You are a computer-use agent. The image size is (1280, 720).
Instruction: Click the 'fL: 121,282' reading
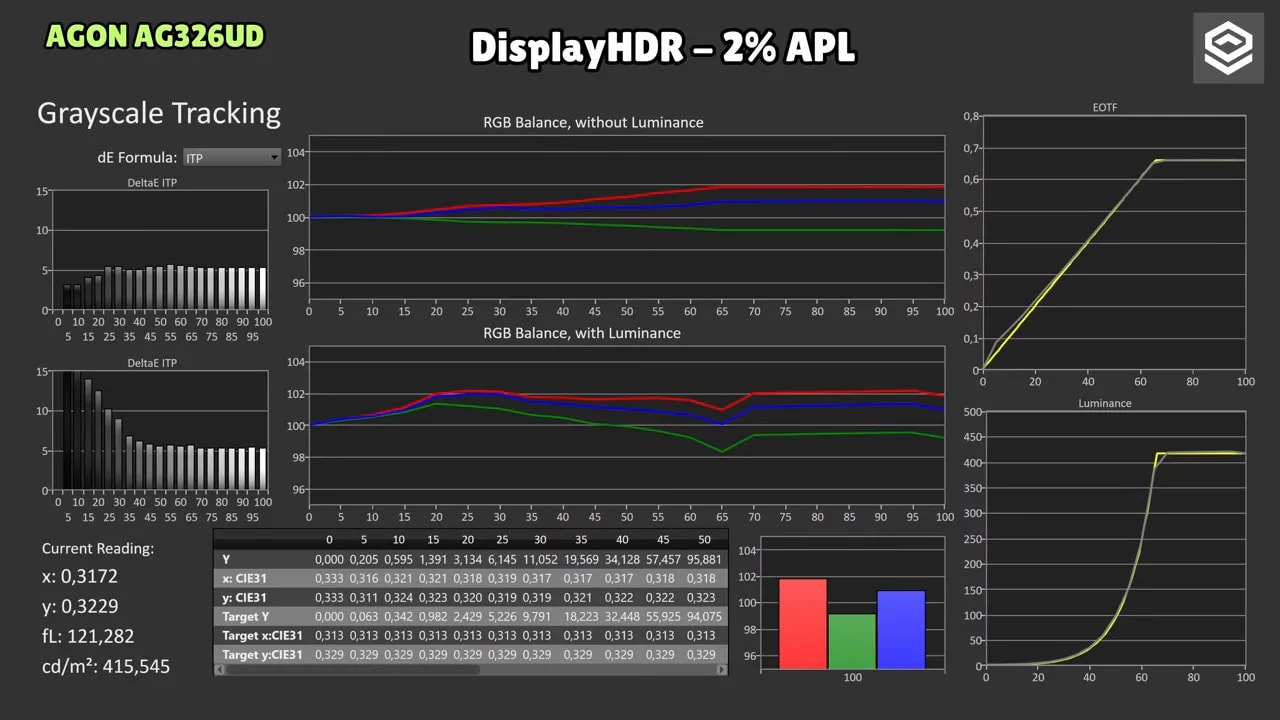point(88,636)
